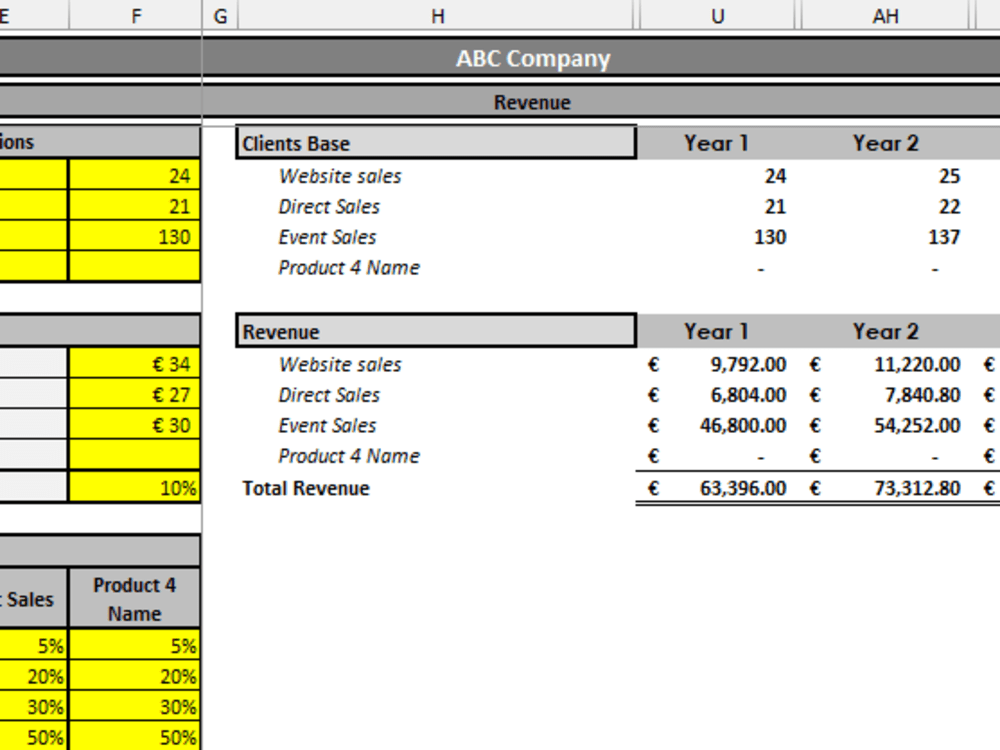Screen dimensions: 1000x750
Task: Select Event Sales label under Clients Base
Action: pos(327,237)
